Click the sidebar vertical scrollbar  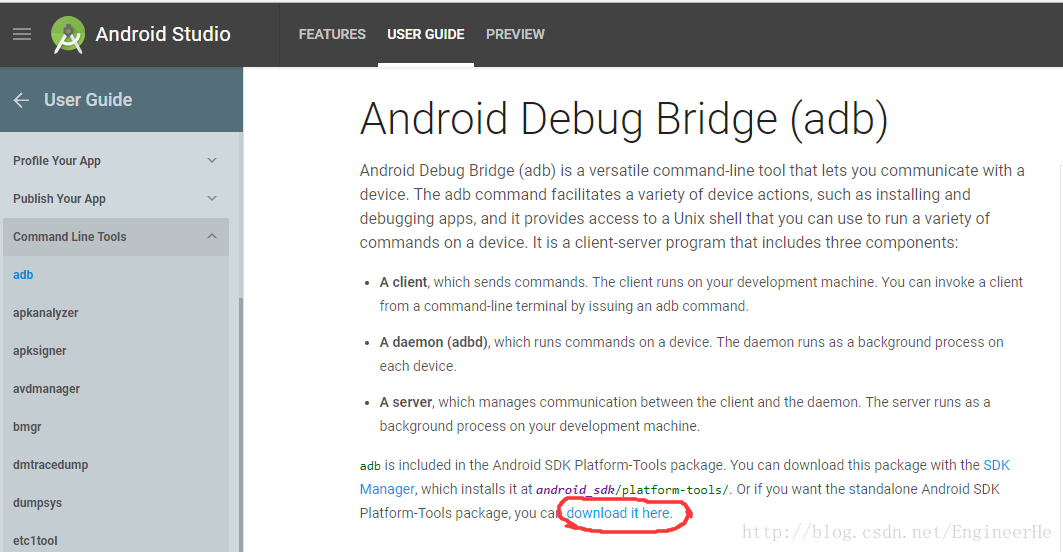pos(241,424)
